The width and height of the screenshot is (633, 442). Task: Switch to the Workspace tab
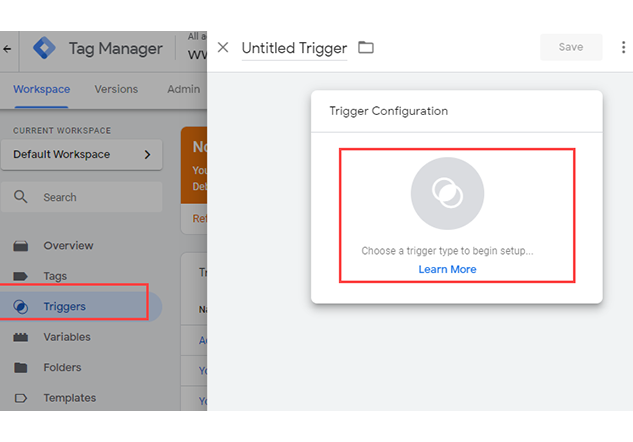tap(42, 89)
